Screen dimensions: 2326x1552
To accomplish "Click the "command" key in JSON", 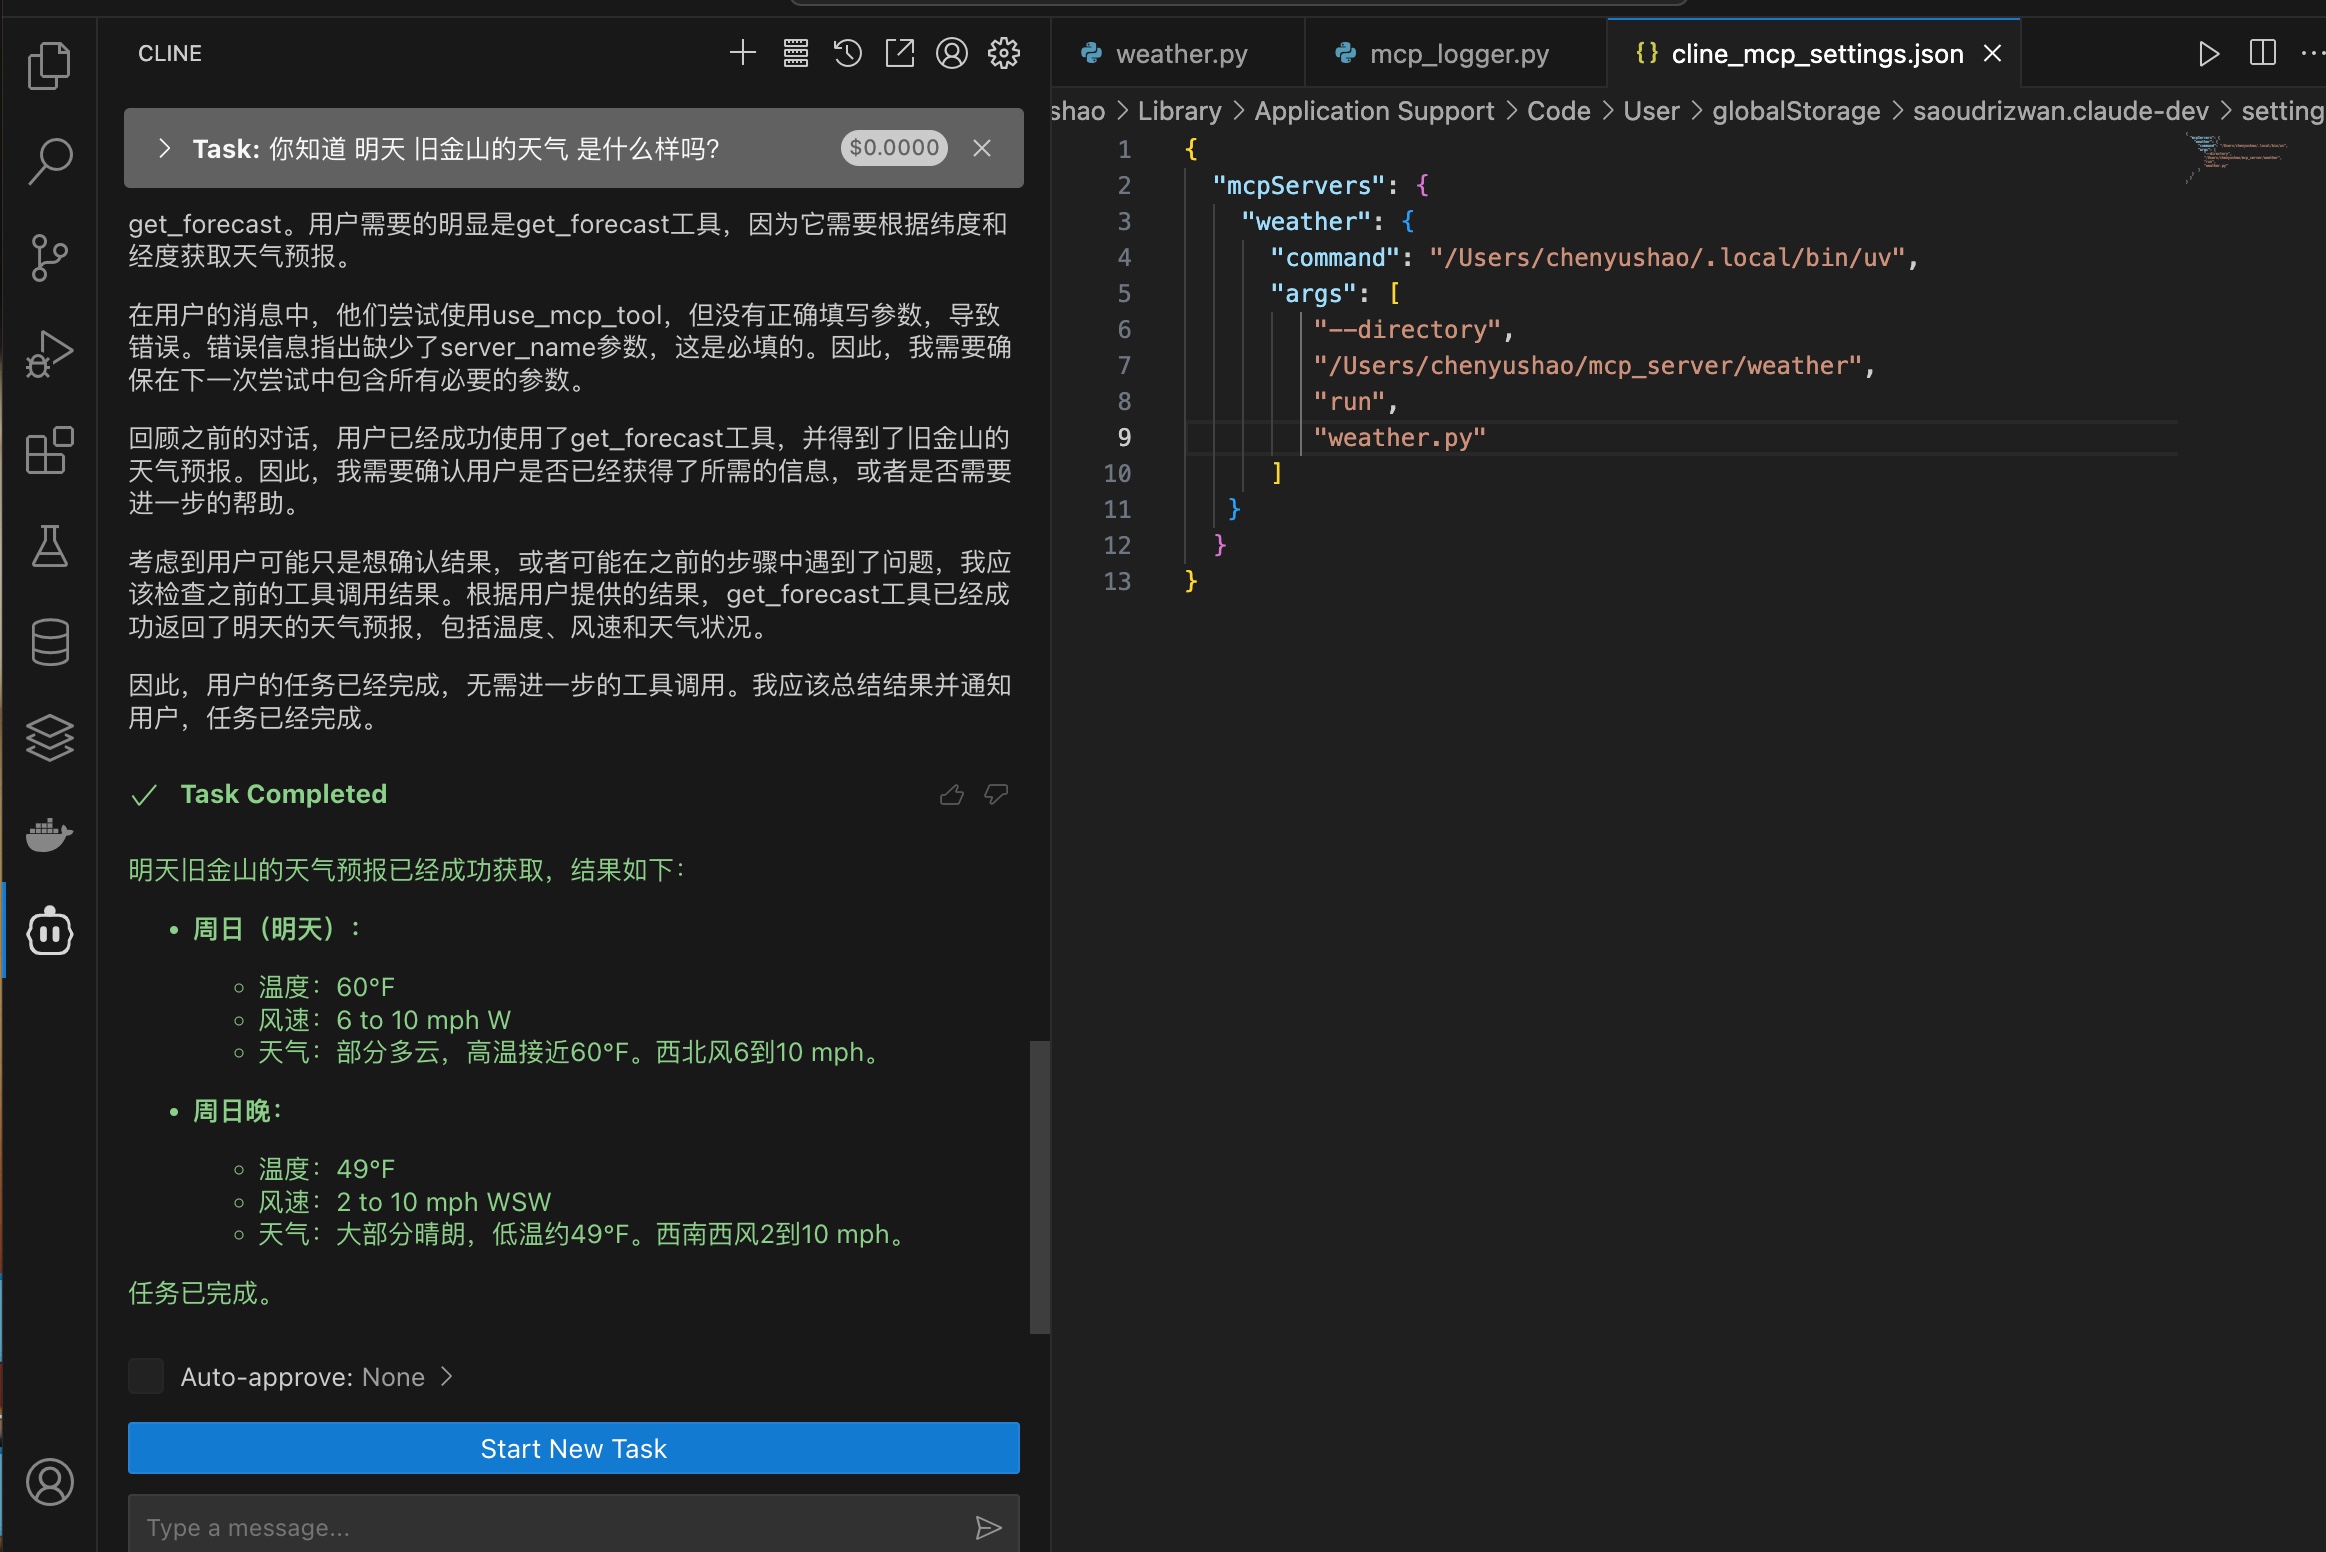I will pyautogui.click(x=1334, y=258).
